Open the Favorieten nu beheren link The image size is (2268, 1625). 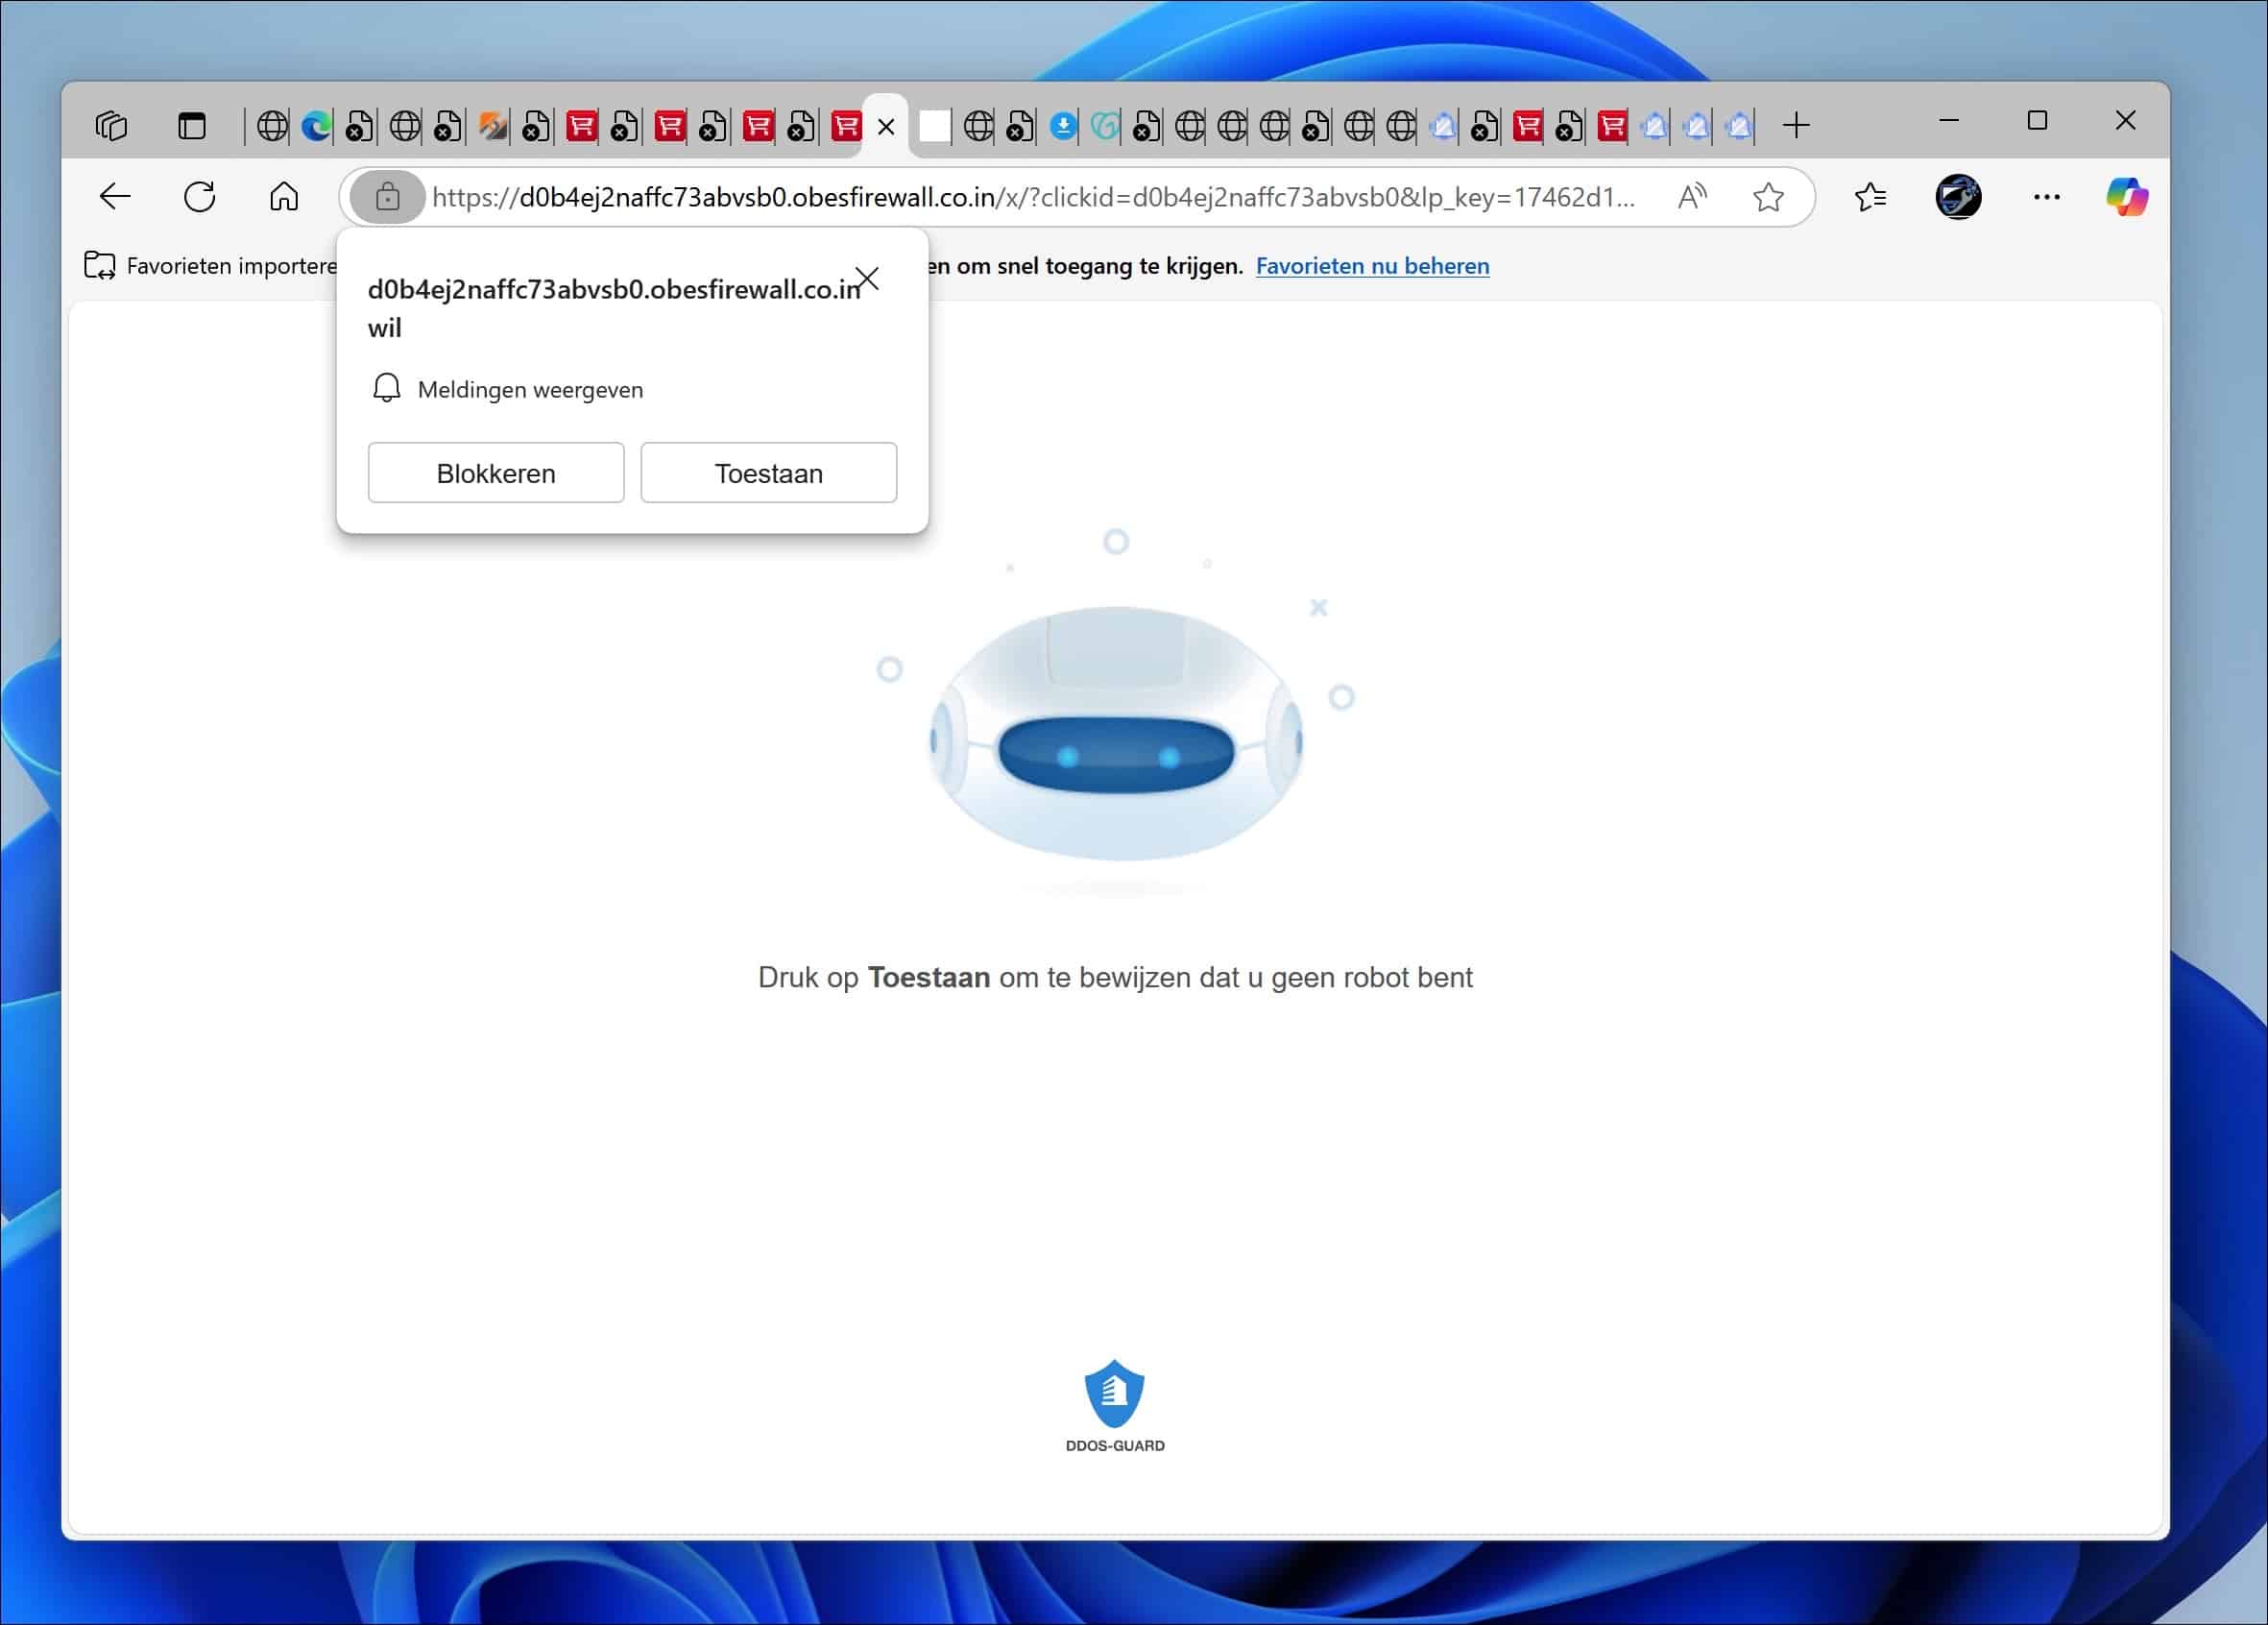(1371, 265)
